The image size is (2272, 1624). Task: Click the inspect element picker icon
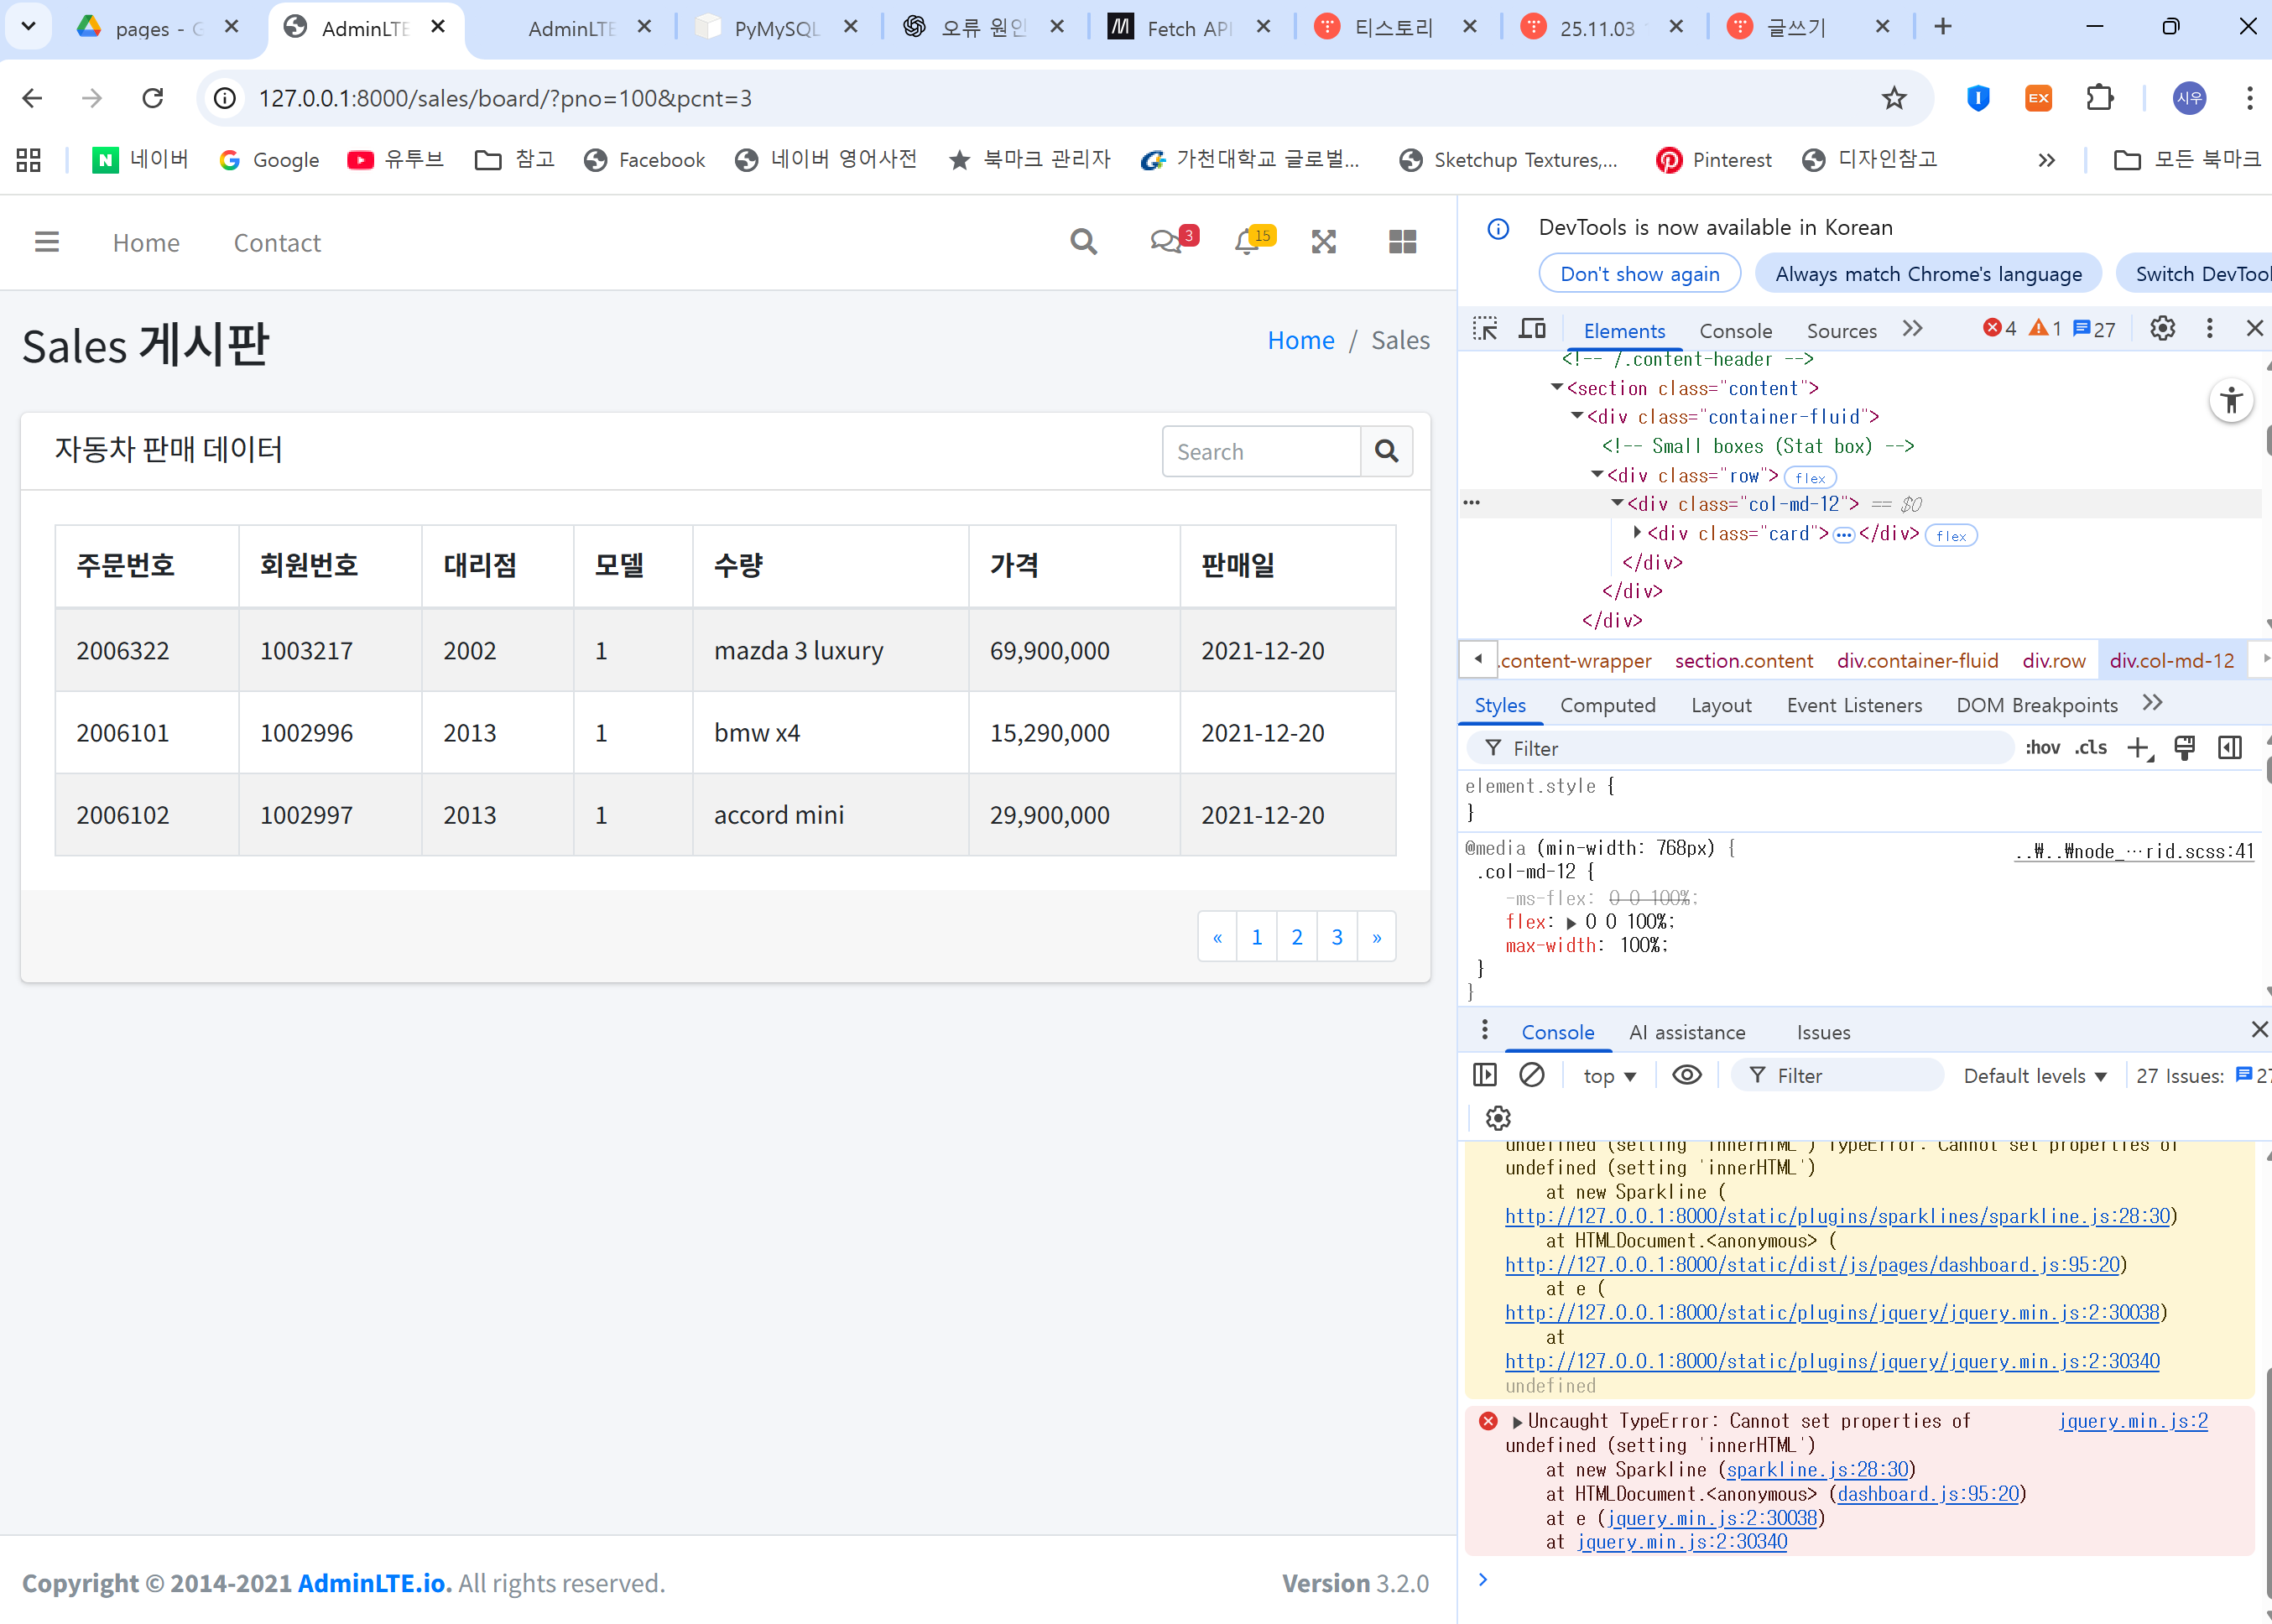(1485, 329)
